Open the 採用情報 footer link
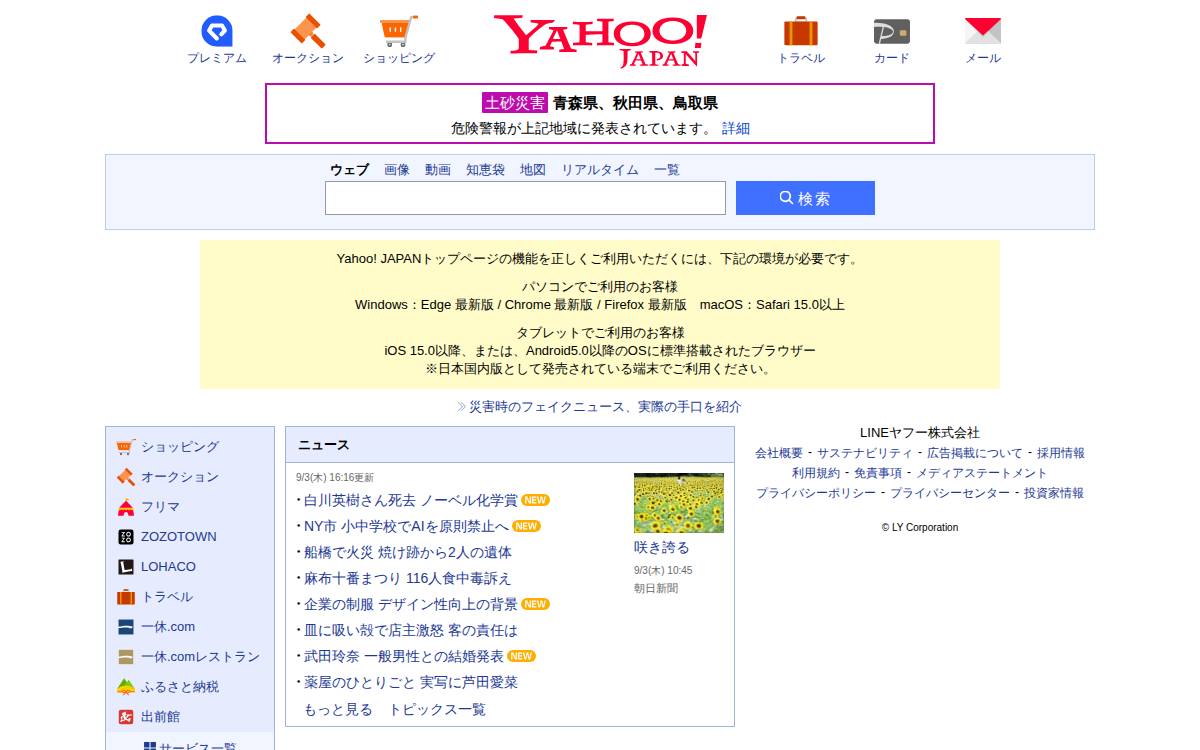 [x=1061, y=453]
